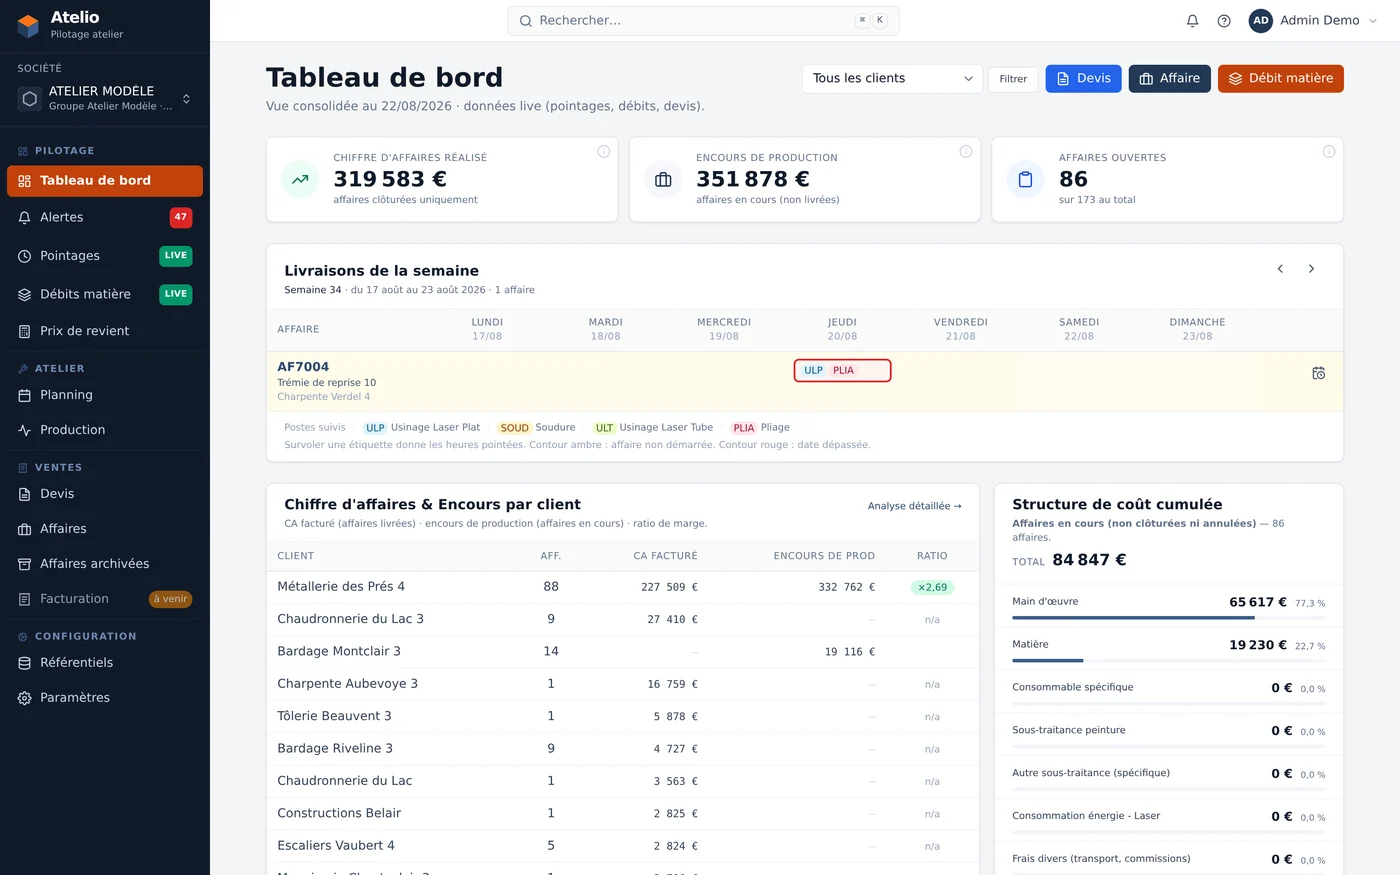
Task: Open Pointages in the sidebar
Action: click(x=105, y=256)
